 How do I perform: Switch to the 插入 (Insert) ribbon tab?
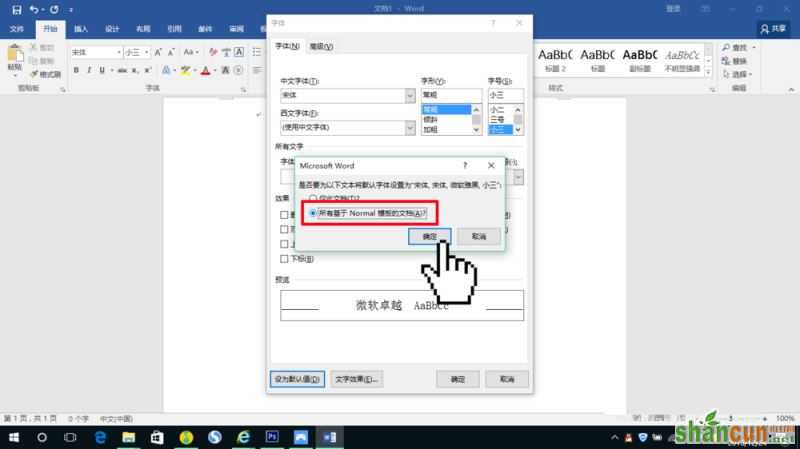click(x=81, y=29)
